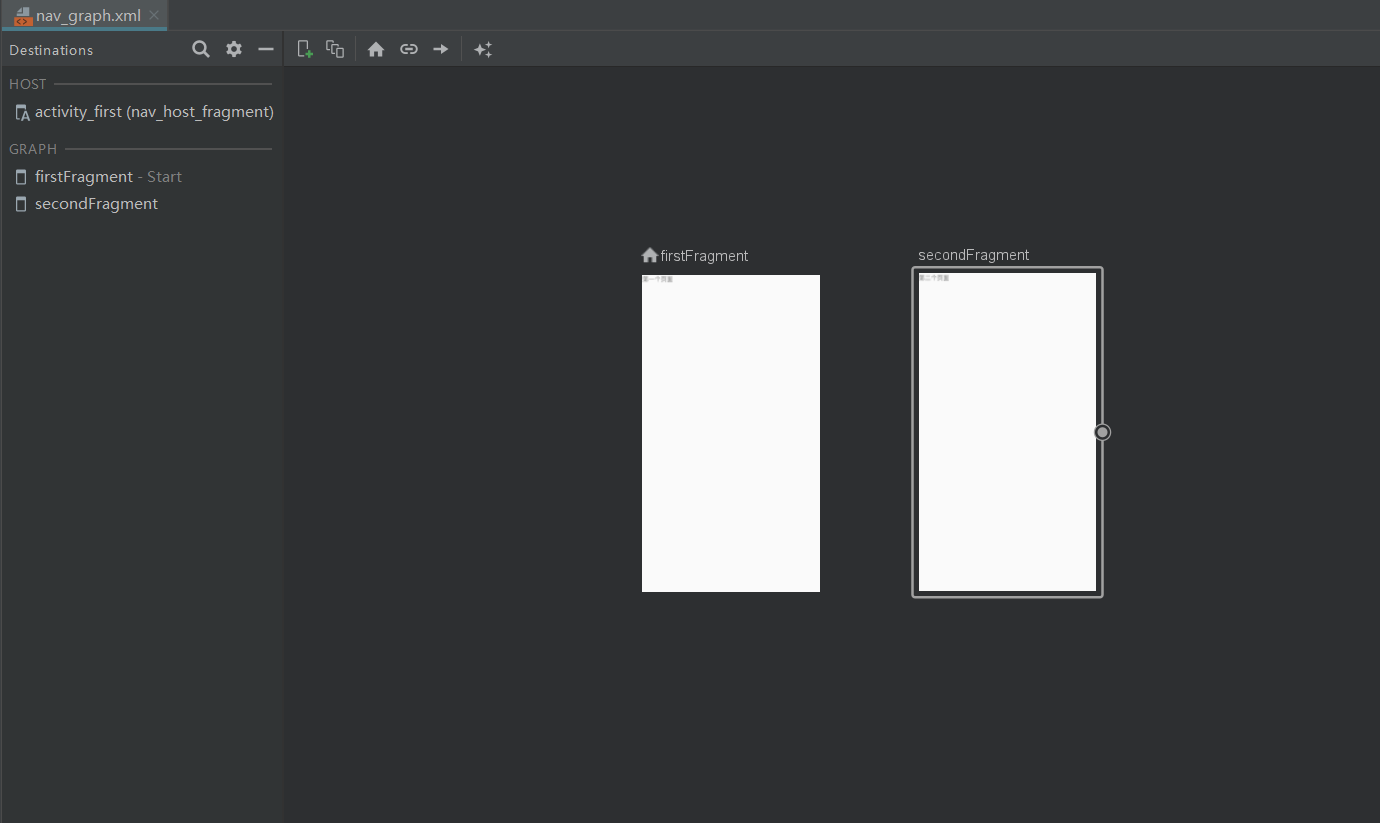The height and width of the screenshot is (823, 1380).
Task: Click the home icon beside the firstFragment label
Action: [650, 255]
